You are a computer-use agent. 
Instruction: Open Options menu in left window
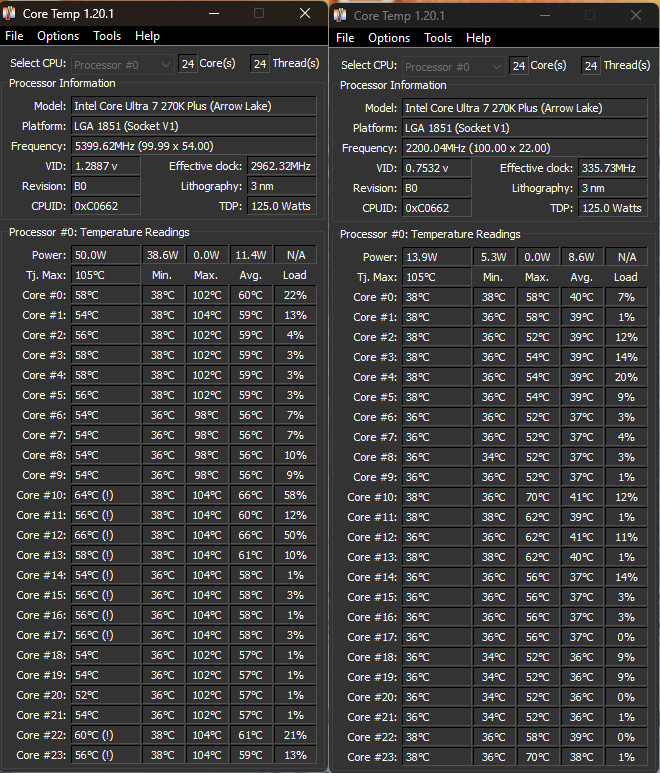click(58, 36)
